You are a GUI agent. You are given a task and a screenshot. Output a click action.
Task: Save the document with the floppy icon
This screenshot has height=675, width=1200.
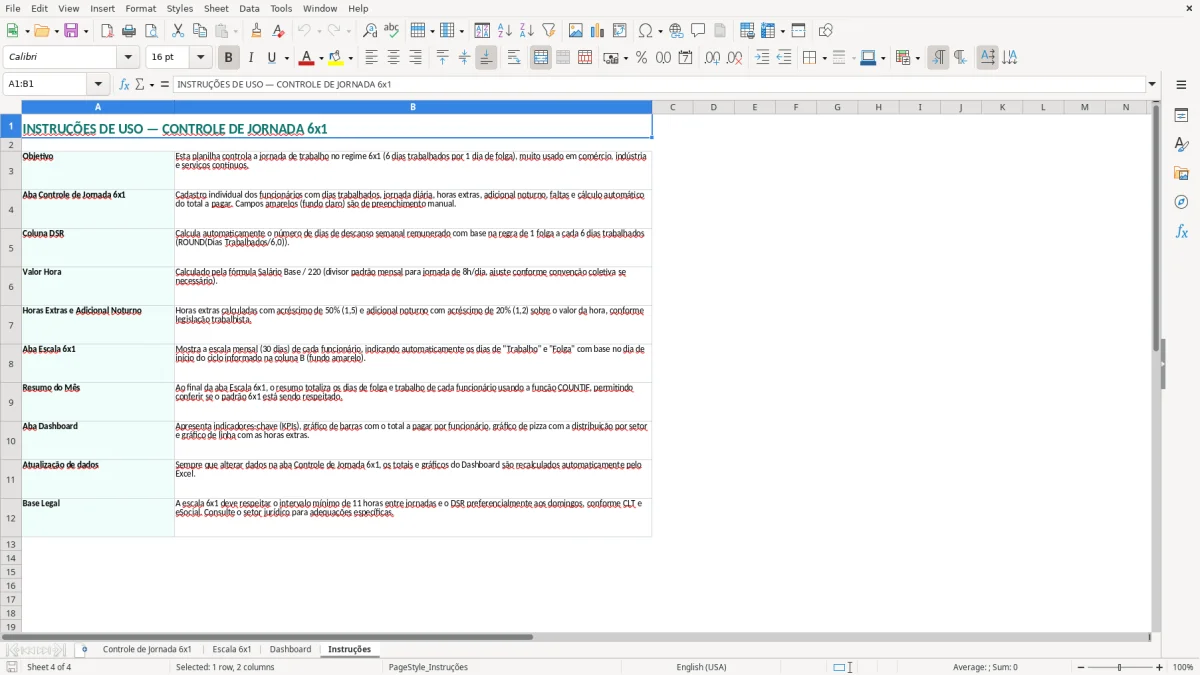pyautogui.click(x=71, y=31)
